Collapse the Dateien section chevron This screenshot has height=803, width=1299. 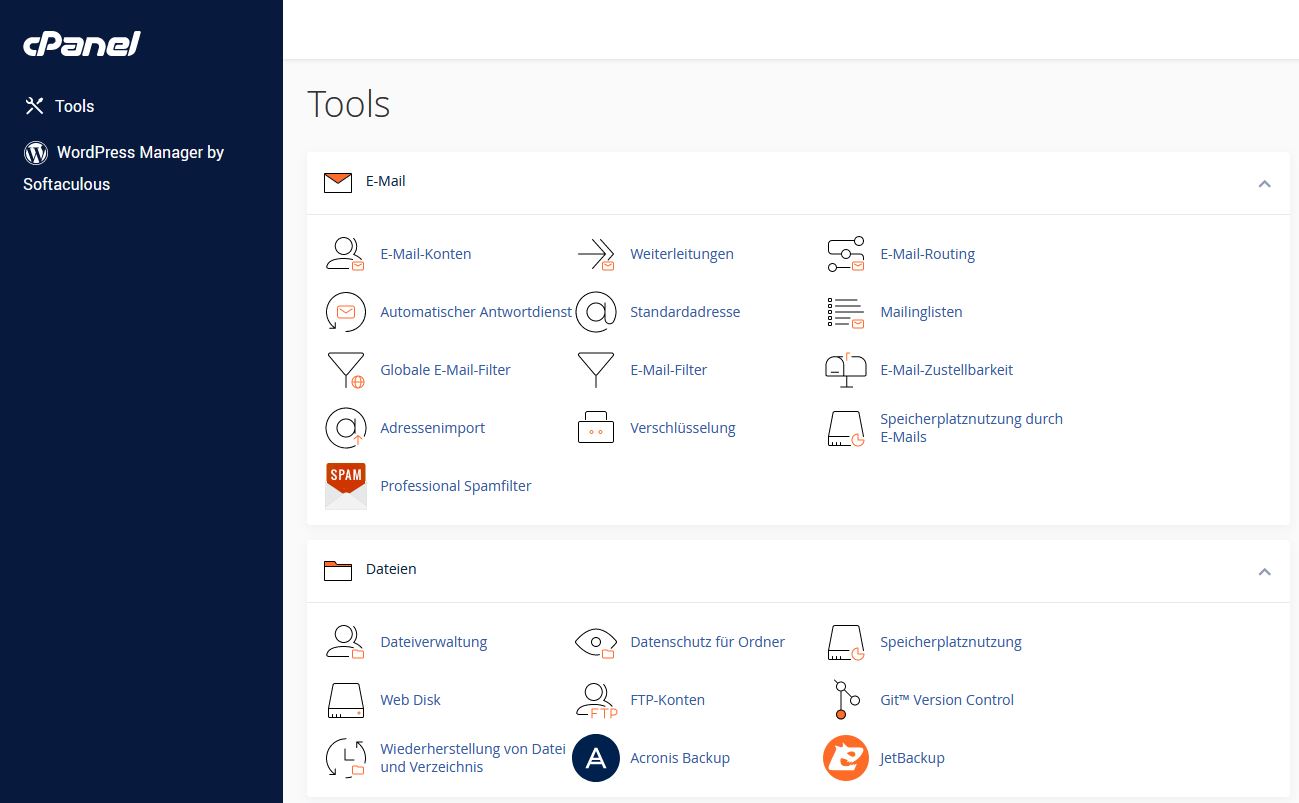pyautogui.click(x=1264, y=572)
